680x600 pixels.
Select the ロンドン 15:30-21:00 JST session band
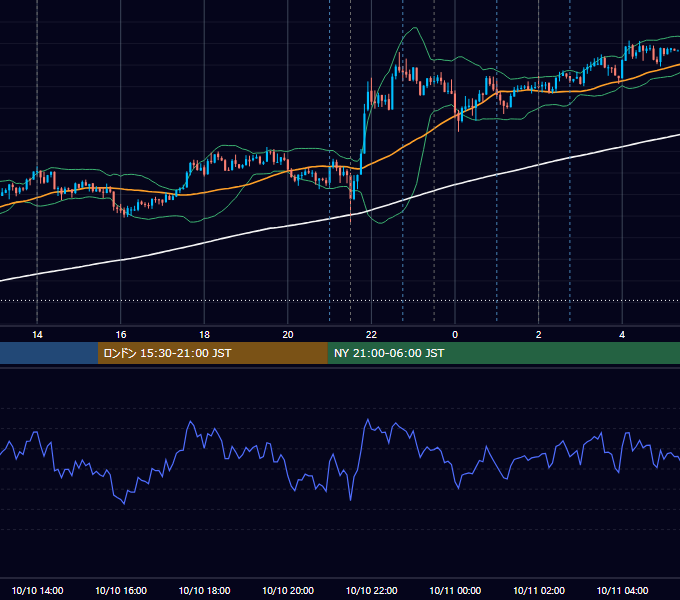212,353
